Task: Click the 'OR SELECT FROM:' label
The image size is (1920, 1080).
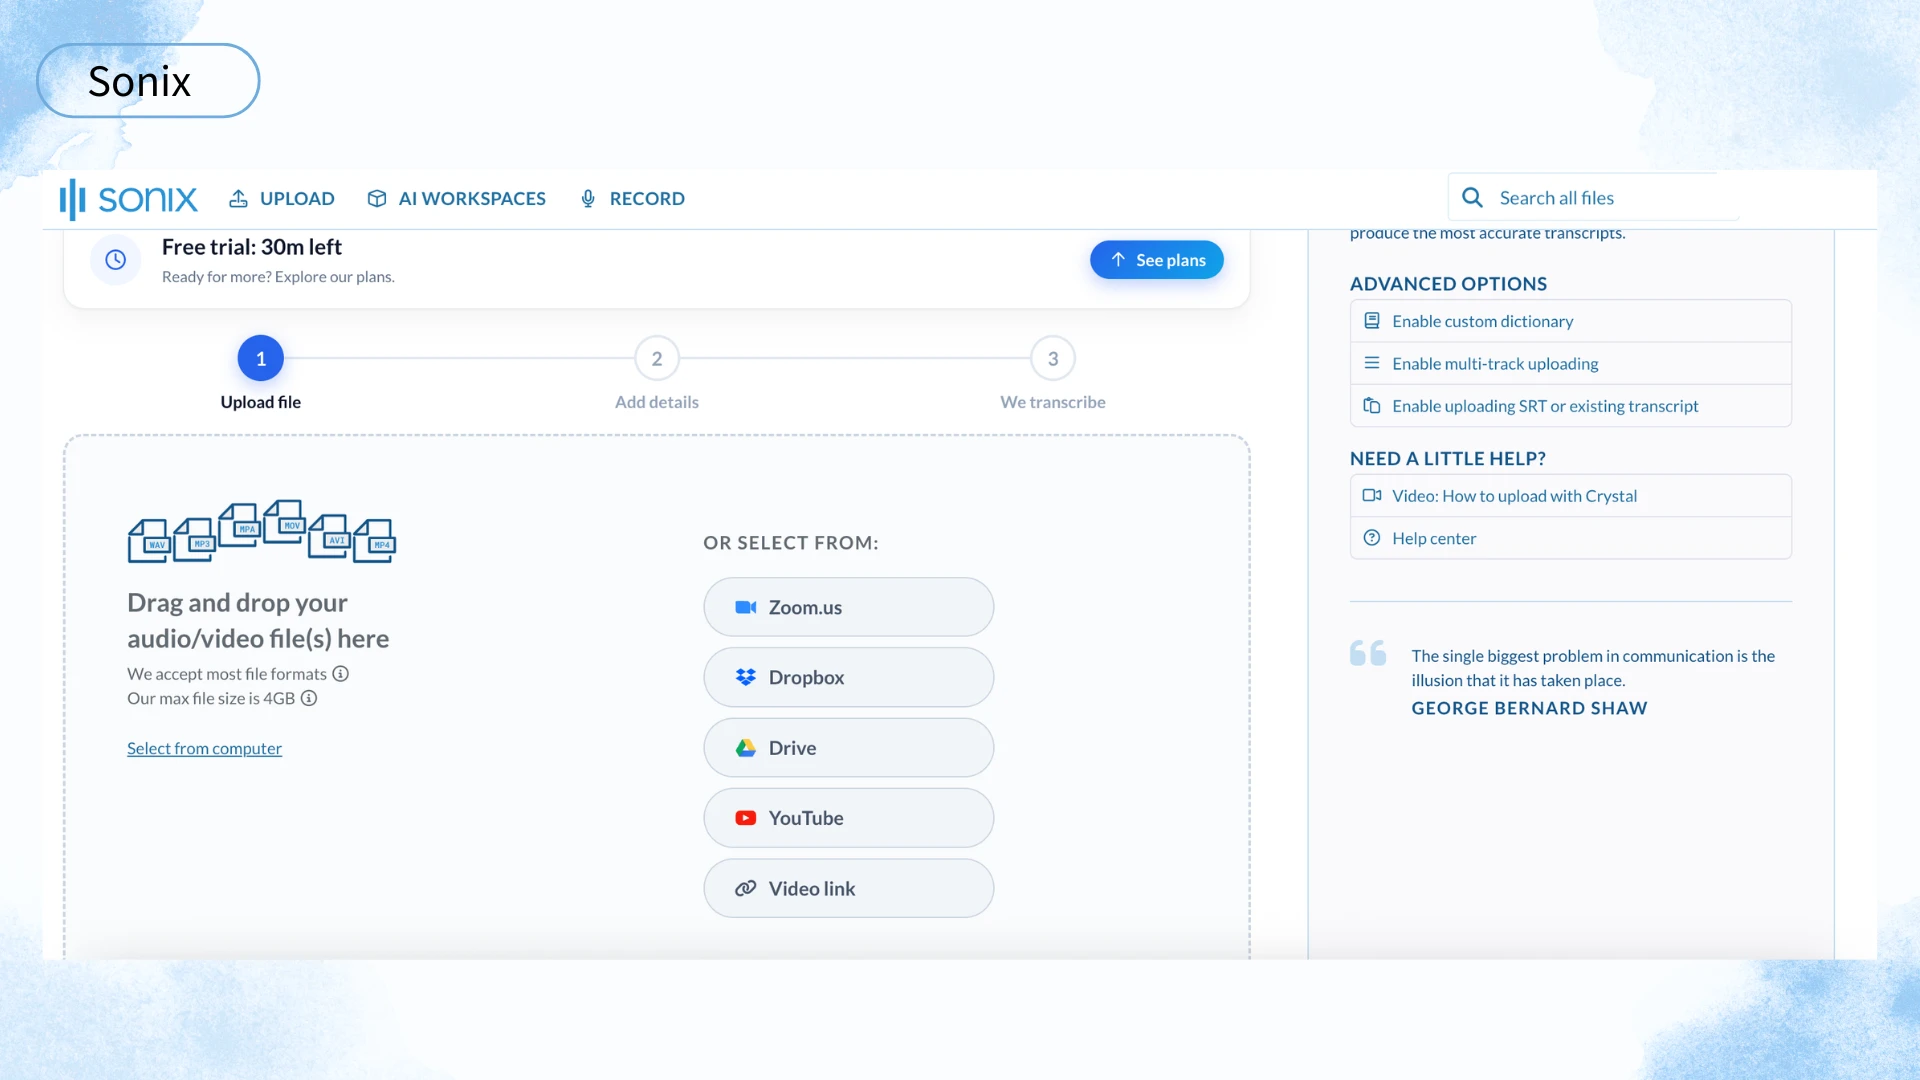Action: [791, 543]
